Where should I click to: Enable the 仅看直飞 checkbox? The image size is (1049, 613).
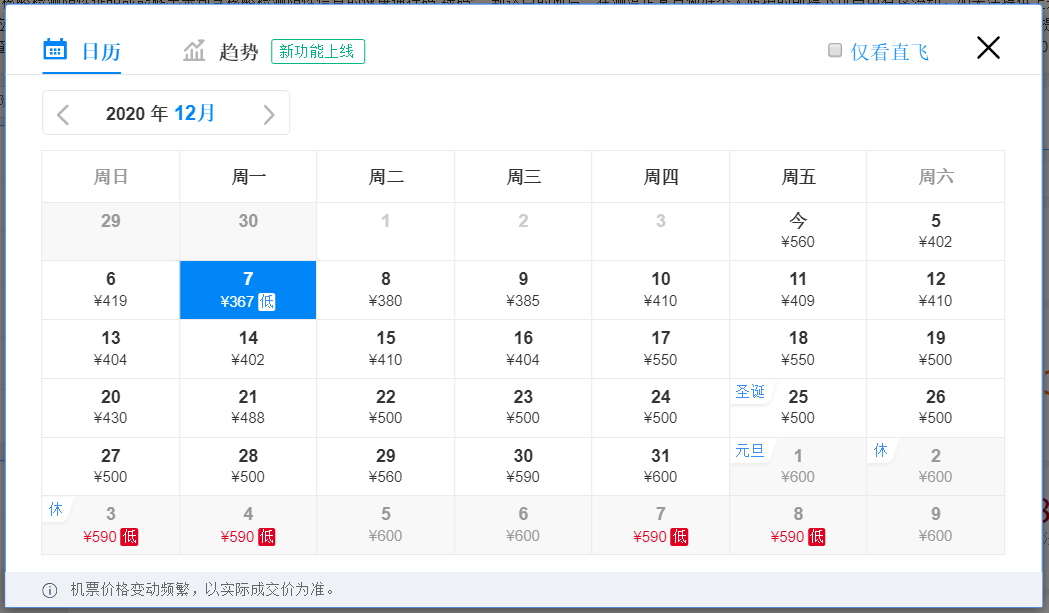(835, 51)
